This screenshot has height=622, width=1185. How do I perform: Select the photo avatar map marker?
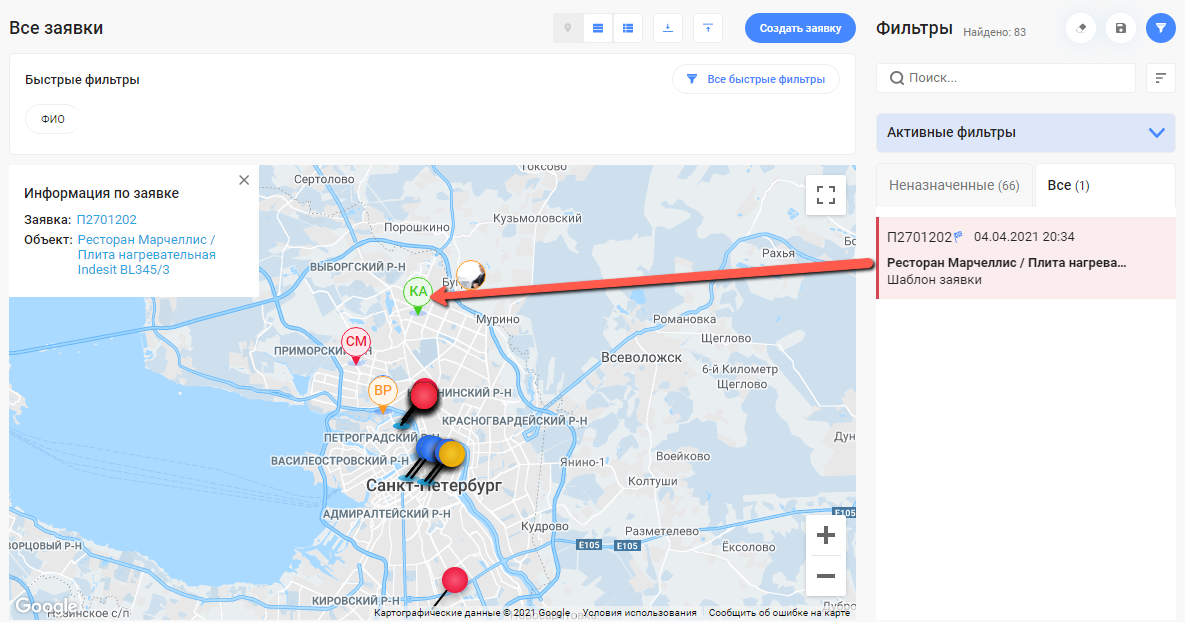pyautogui.click(x=470, y=275)
